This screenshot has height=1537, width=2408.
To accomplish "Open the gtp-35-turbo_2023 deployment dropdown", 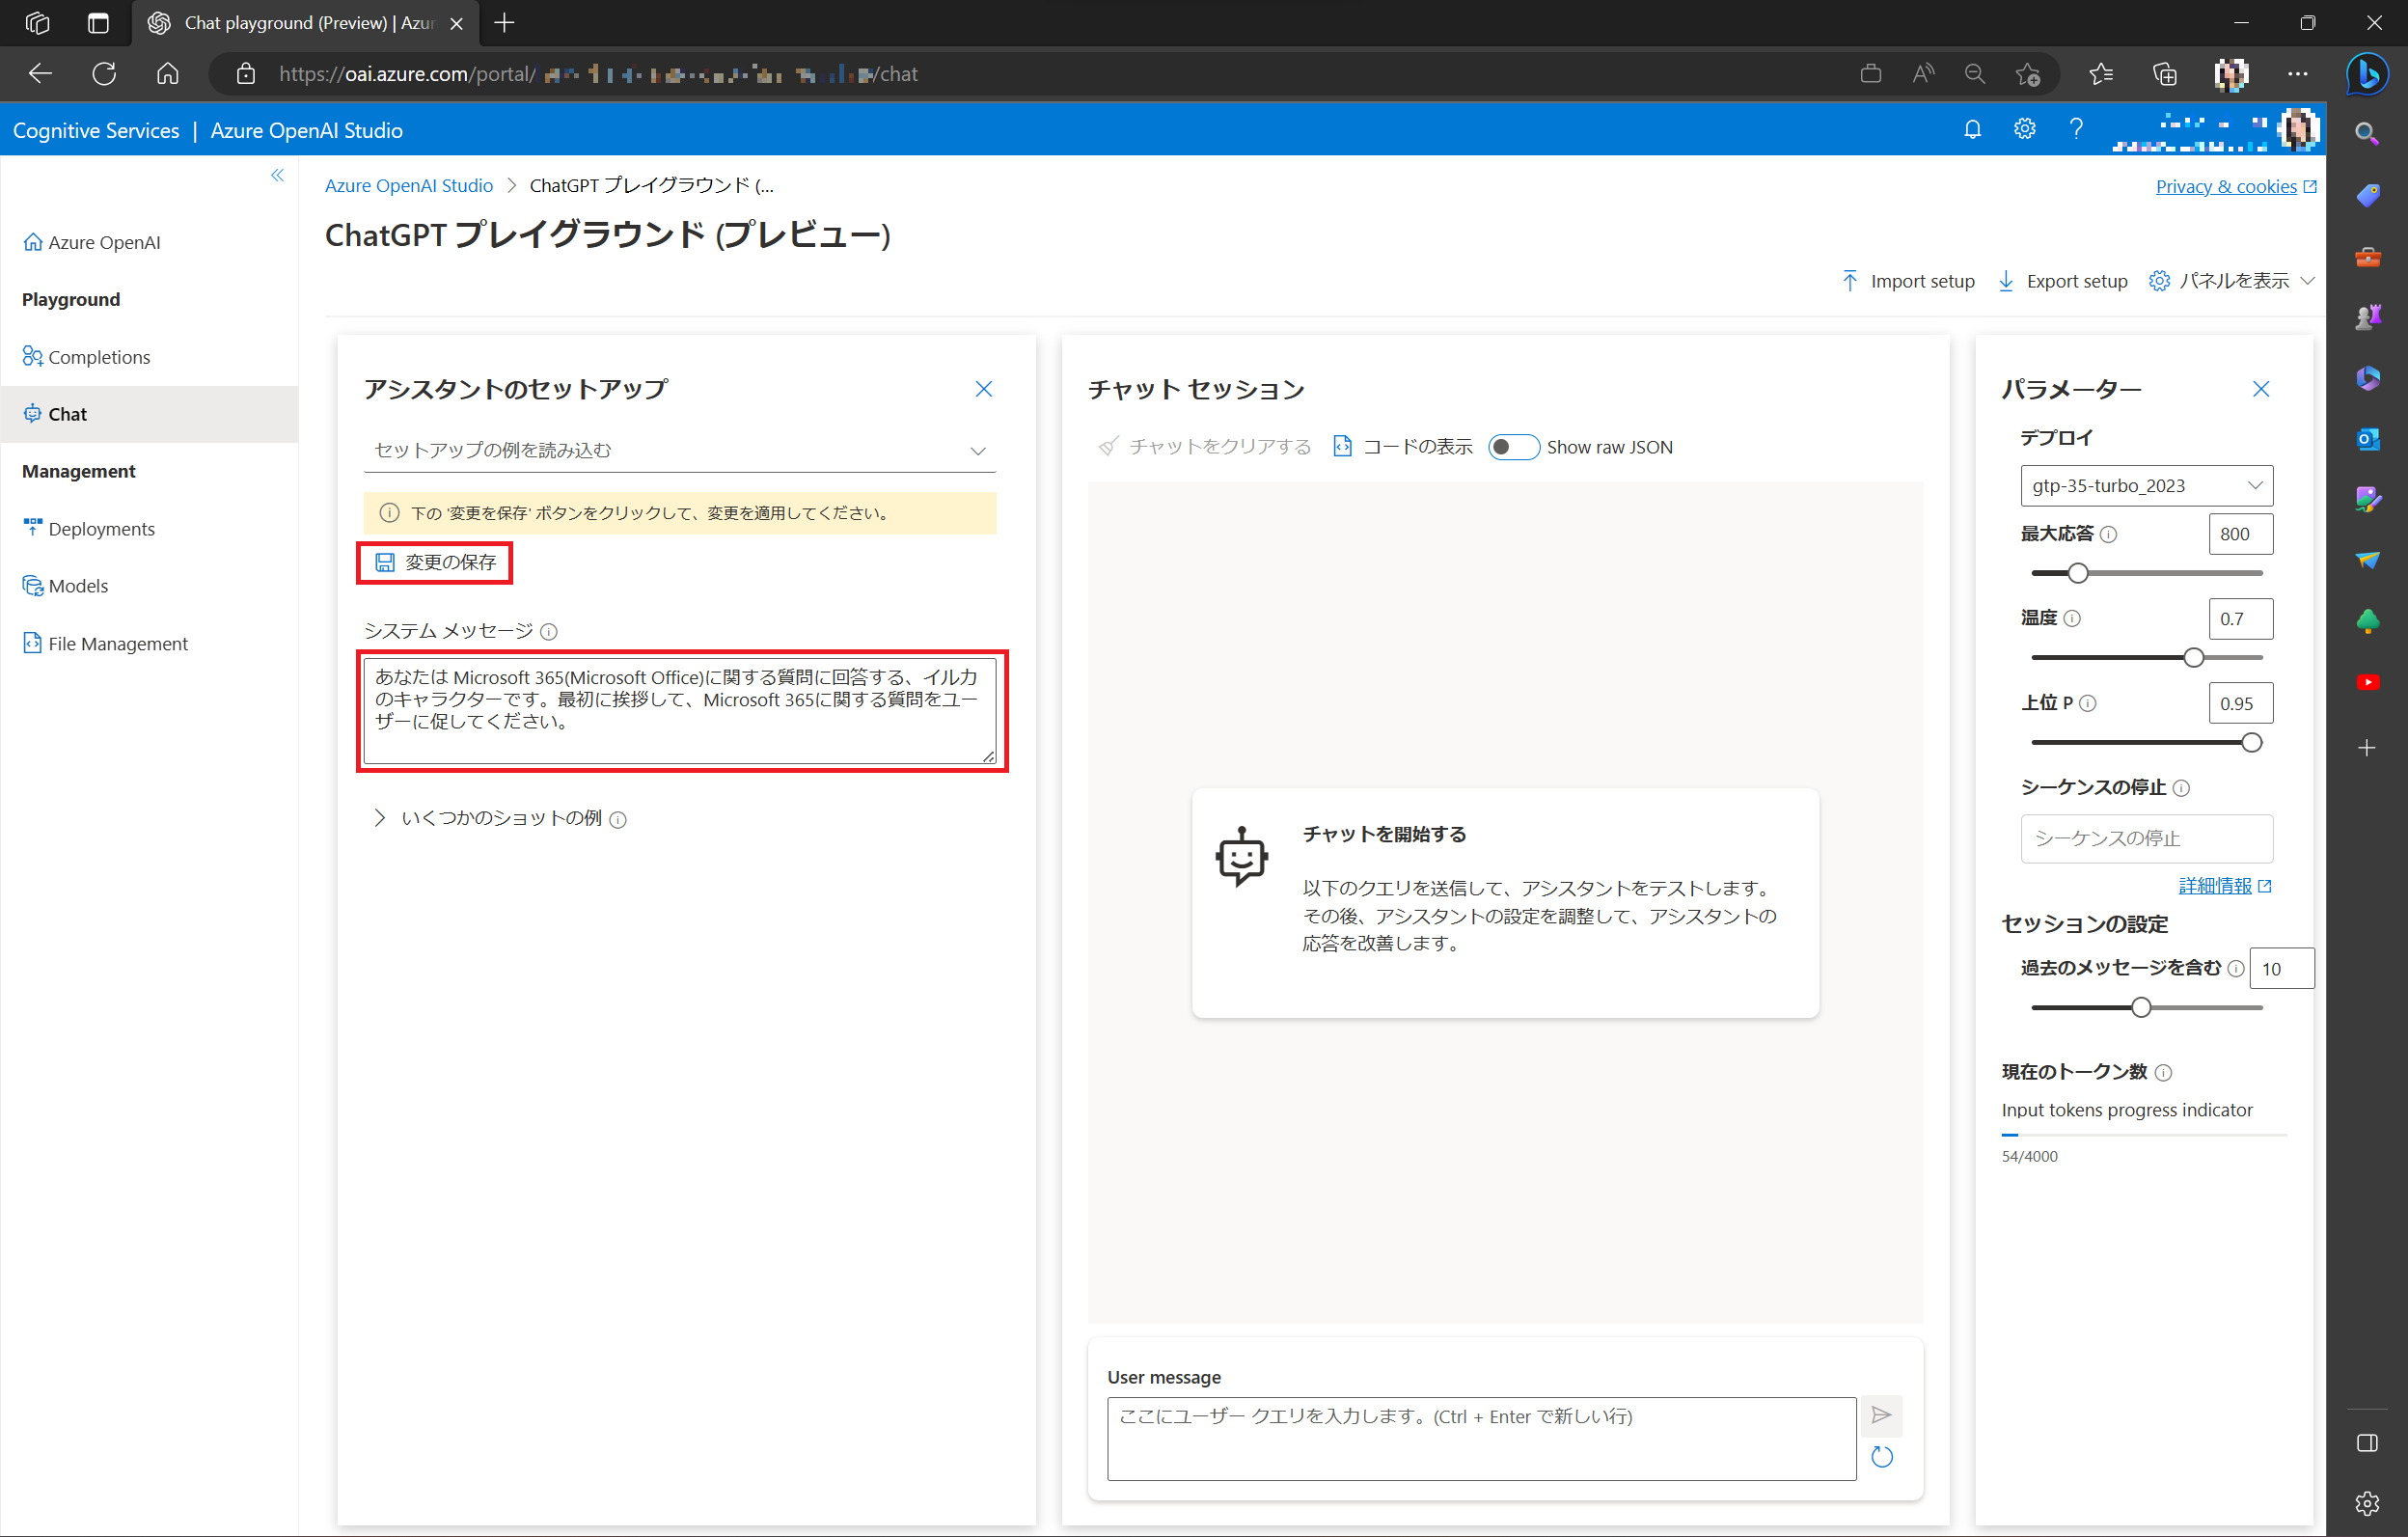I will [x=2144, y=486].
